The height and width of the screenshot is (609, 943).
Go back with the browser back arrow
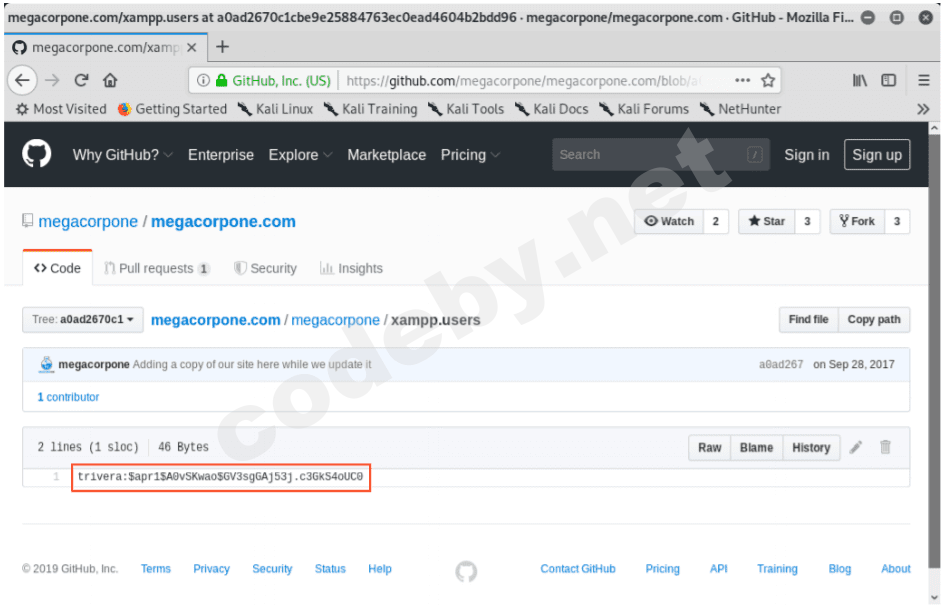(23, 80)
